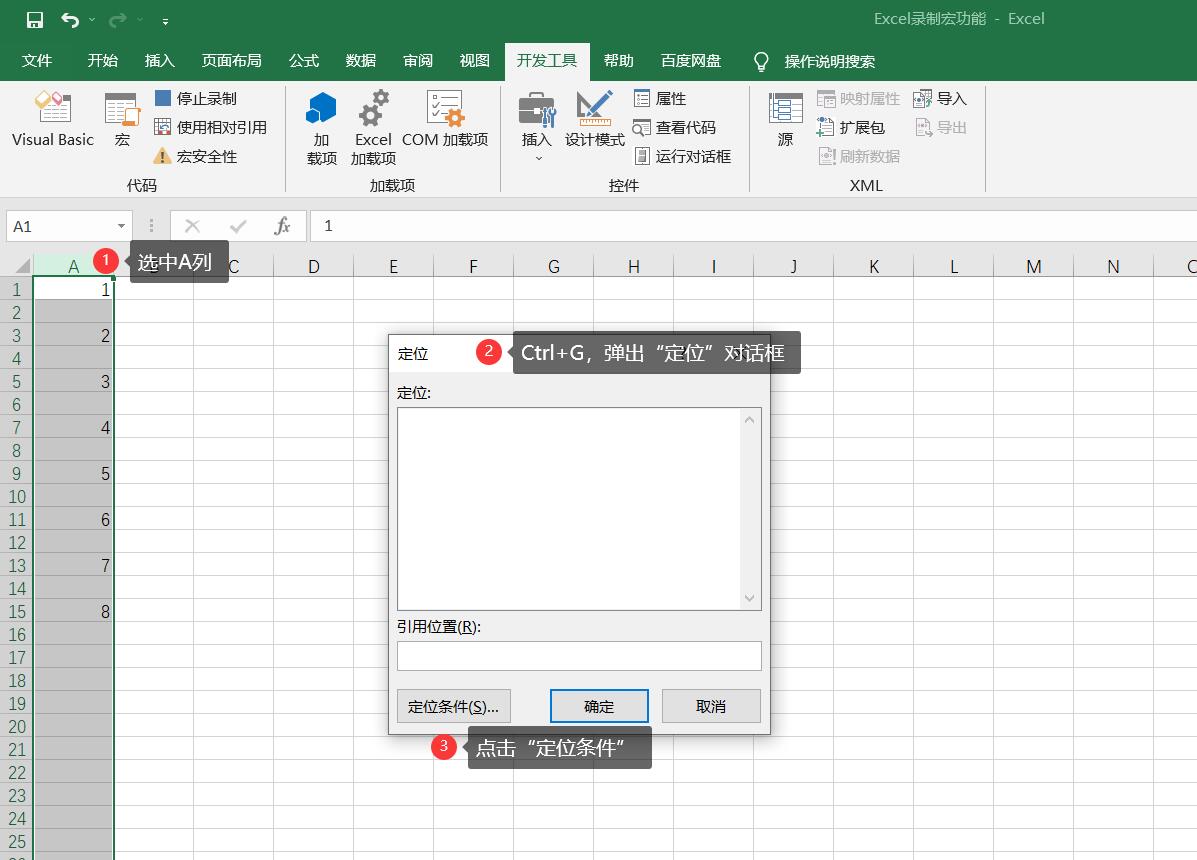Open the 百度网盘 tab

(x=691, y=60)
